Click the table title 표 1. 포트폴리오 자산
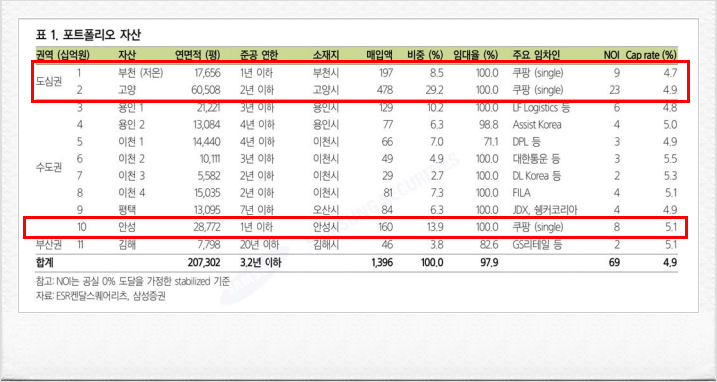This screenshot has height=382, width=717. 89,35
